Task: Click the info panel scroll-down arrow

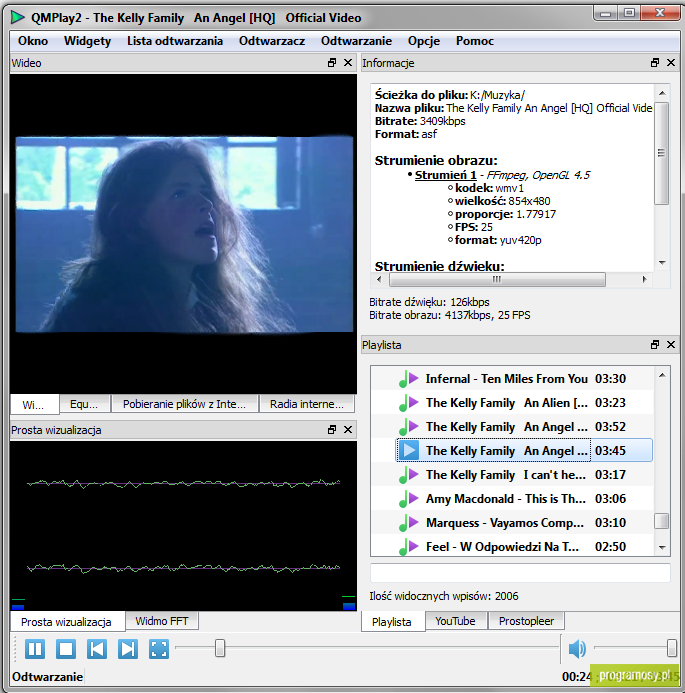Action: click(662, 263)
